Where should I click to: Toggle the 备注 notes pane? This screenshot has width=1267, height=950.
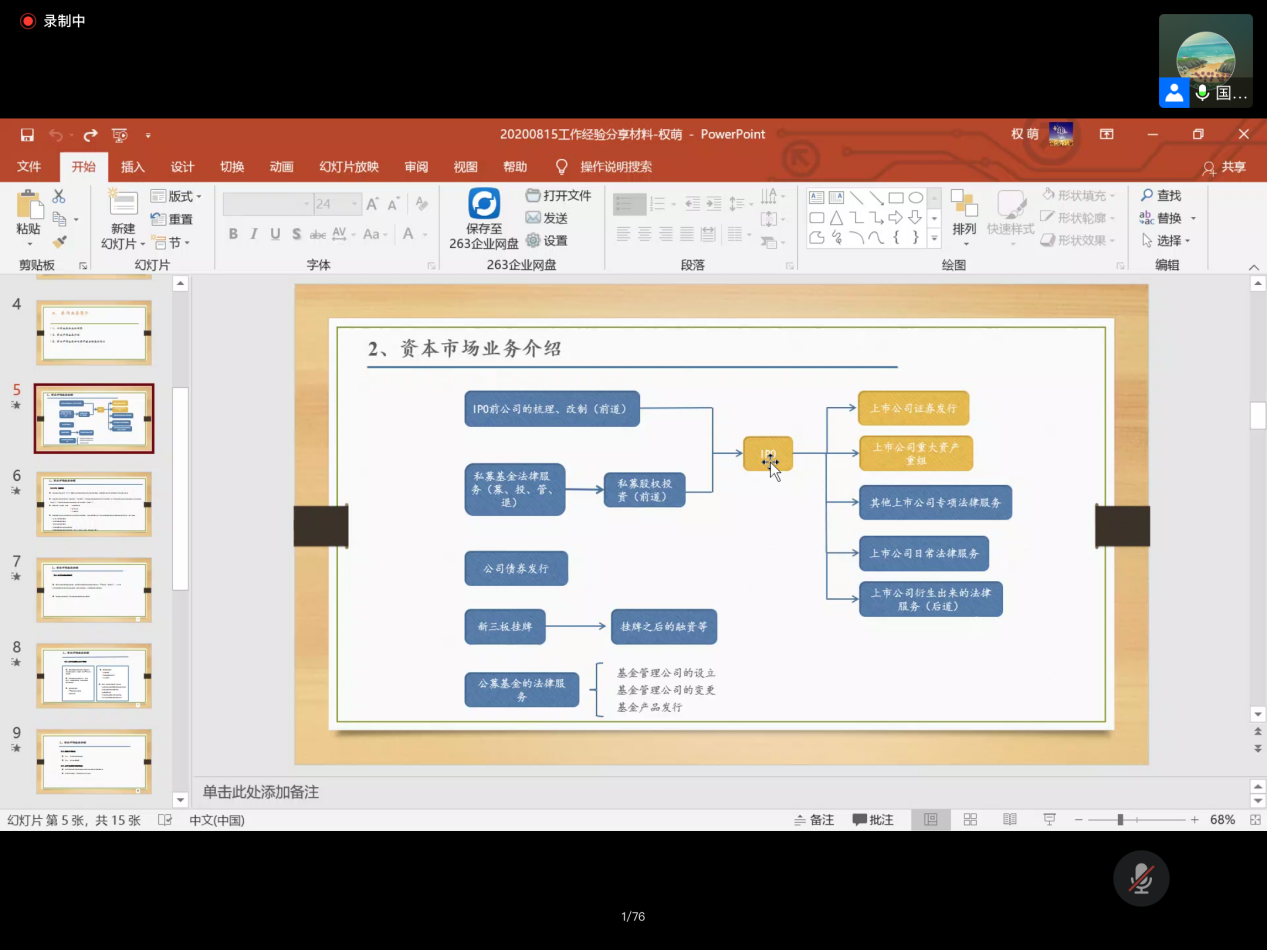coord(814,820)
